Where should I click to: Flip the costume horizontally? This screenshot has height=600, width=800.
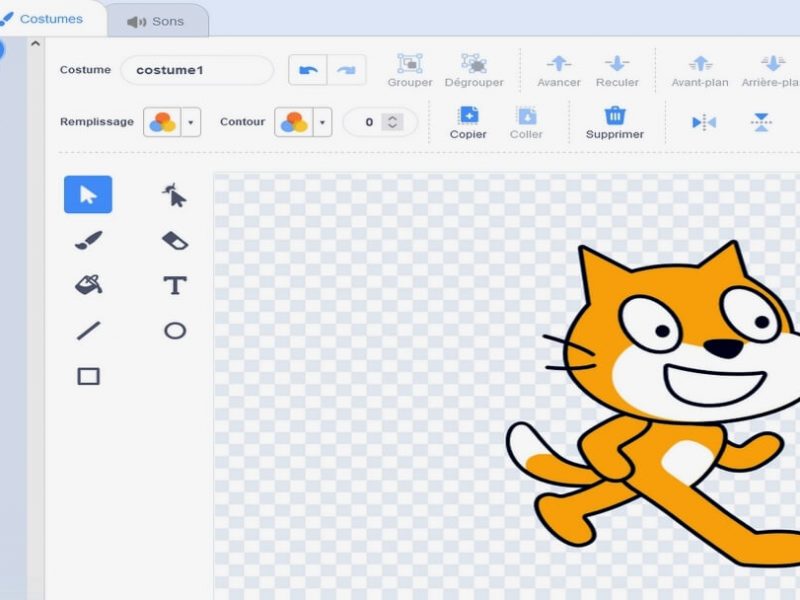[x=704, y=122]
